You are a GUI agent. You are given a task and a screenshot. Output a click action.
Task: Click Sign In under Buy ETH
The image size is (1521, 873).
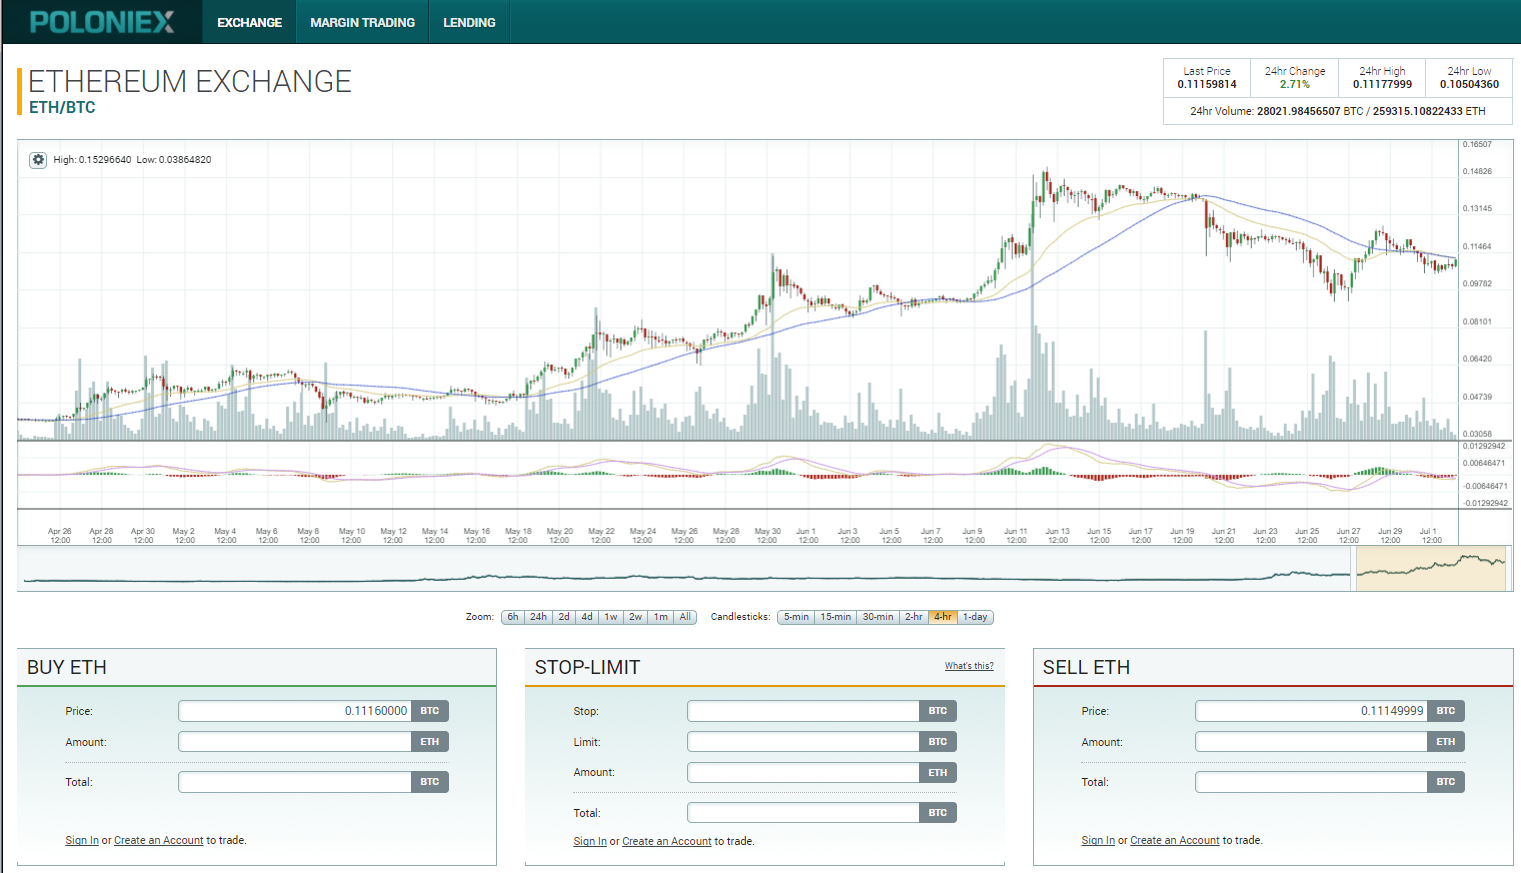click(82, 841)
